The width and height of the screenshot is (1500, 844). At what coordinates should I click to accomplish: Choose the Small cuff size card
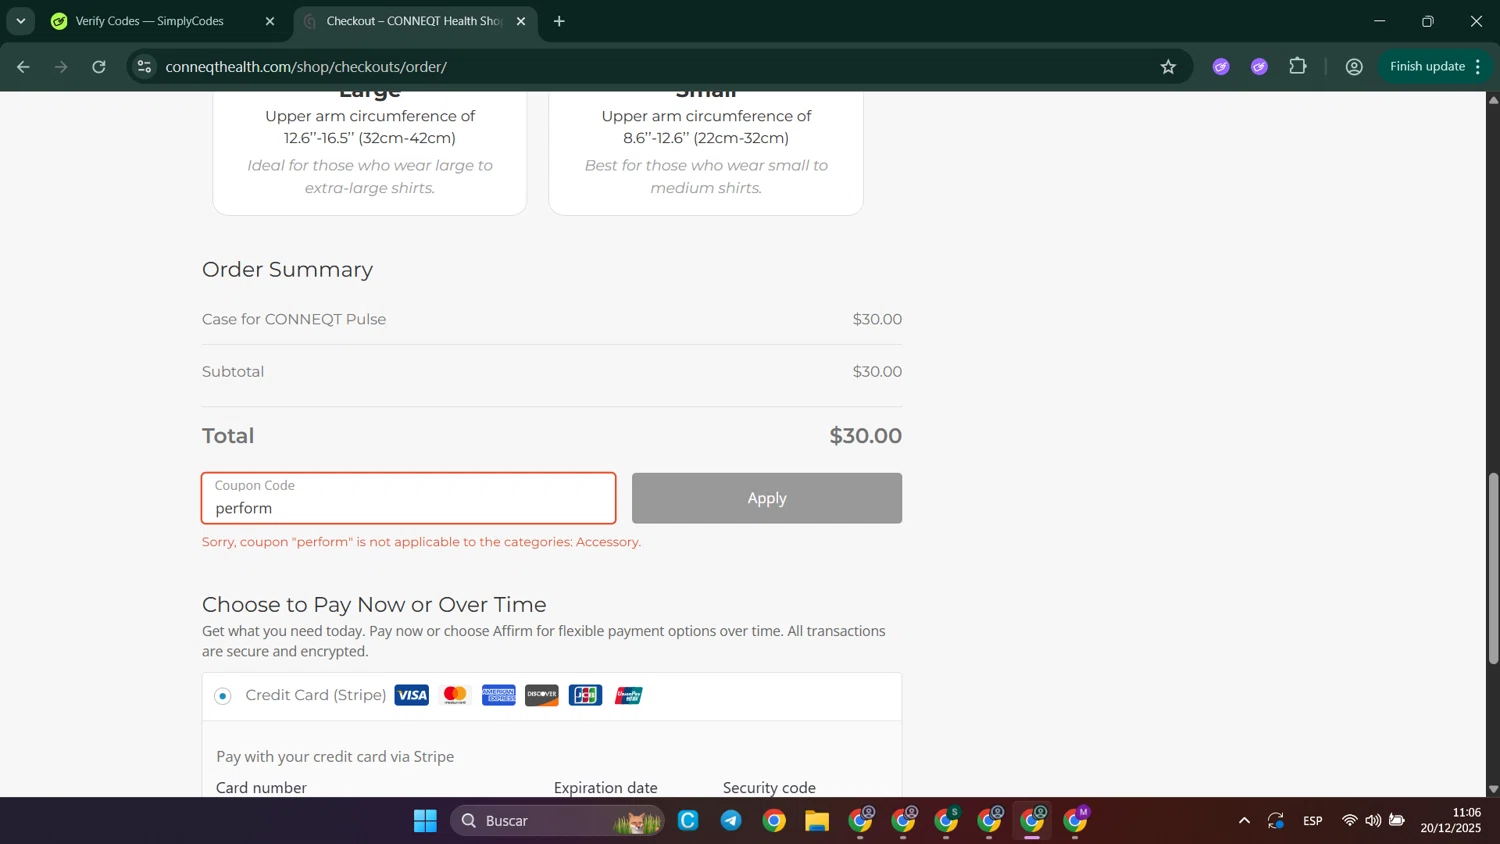click(706, 152)
